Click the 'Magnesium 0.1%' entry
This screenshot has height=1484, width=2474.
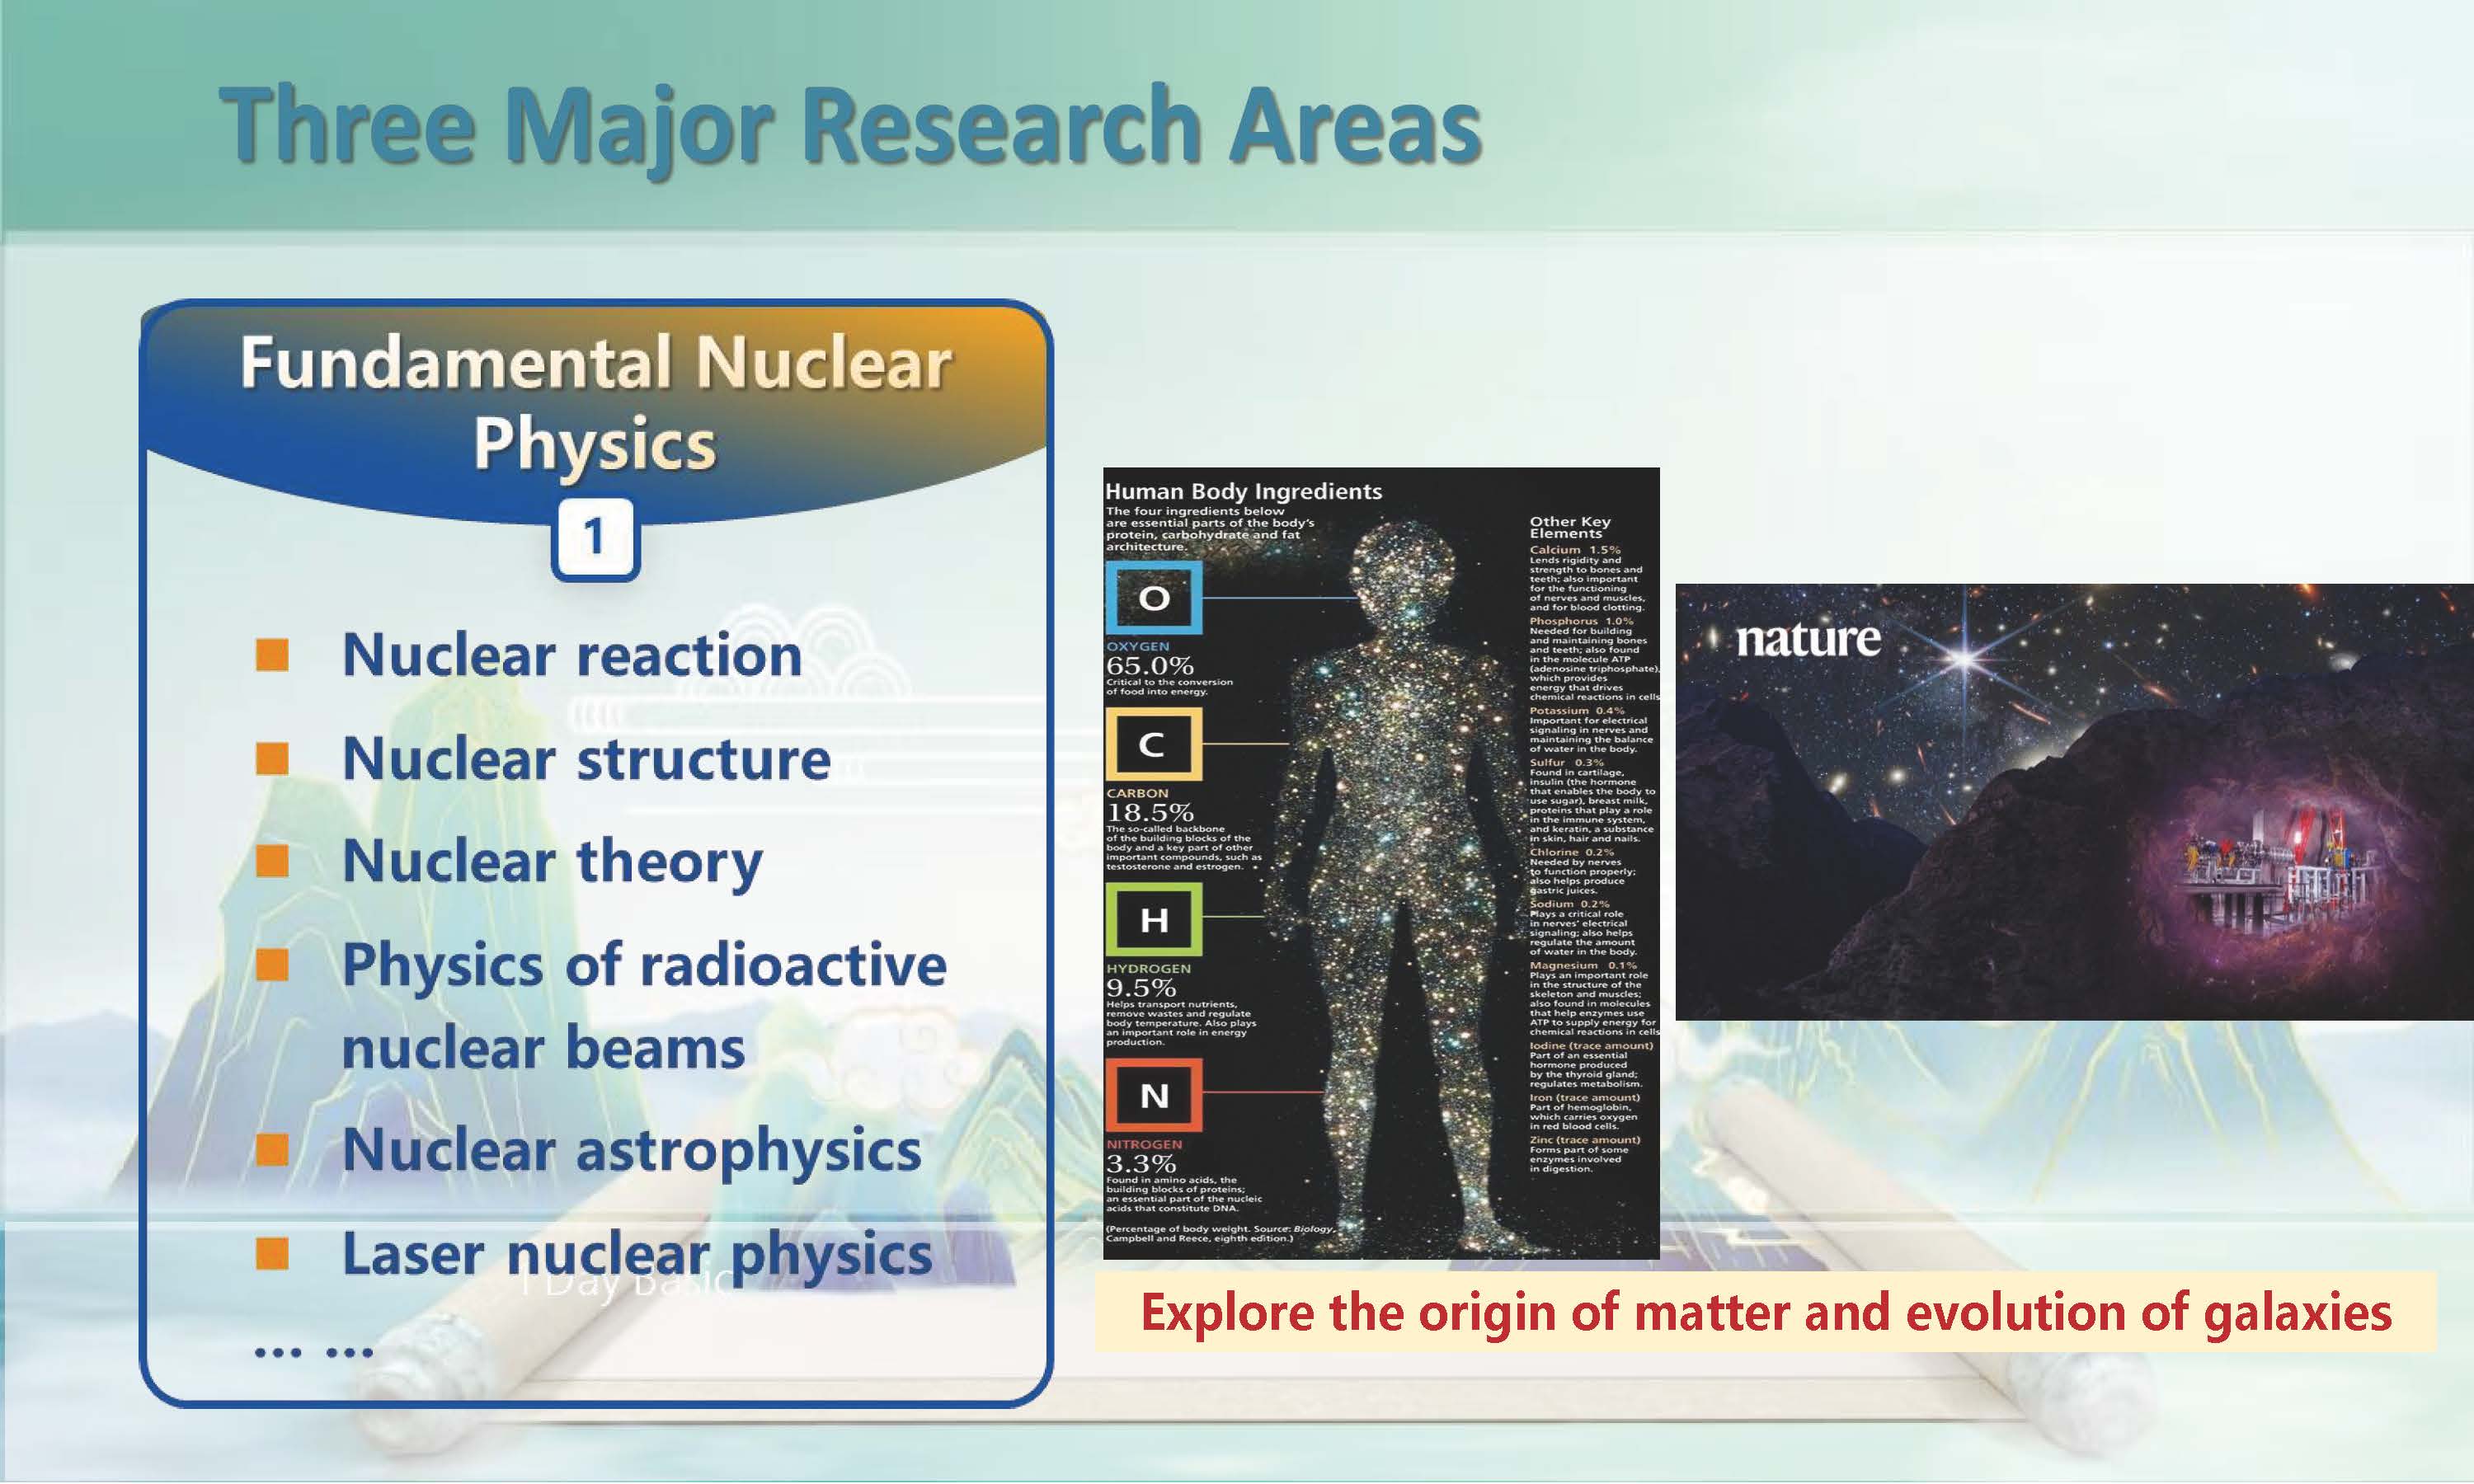pos(1583,965)
